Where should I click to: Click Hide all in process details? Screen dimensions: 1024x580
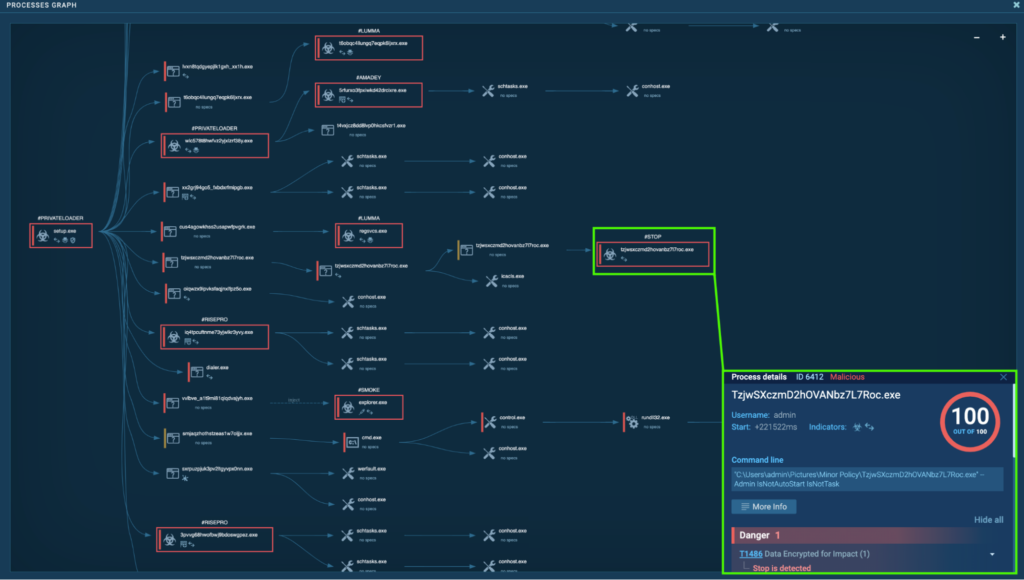[988, 520]
